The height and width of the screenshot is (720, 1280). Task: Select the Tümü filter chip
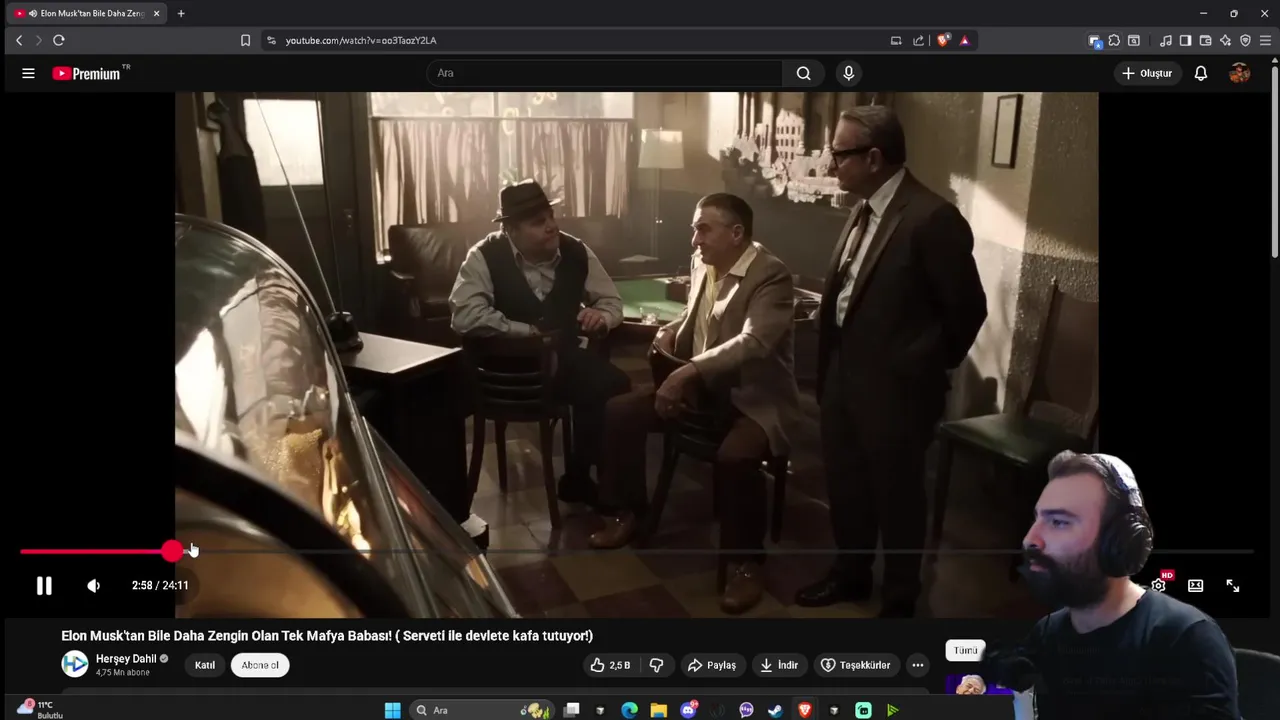click(x=965, y=650)
